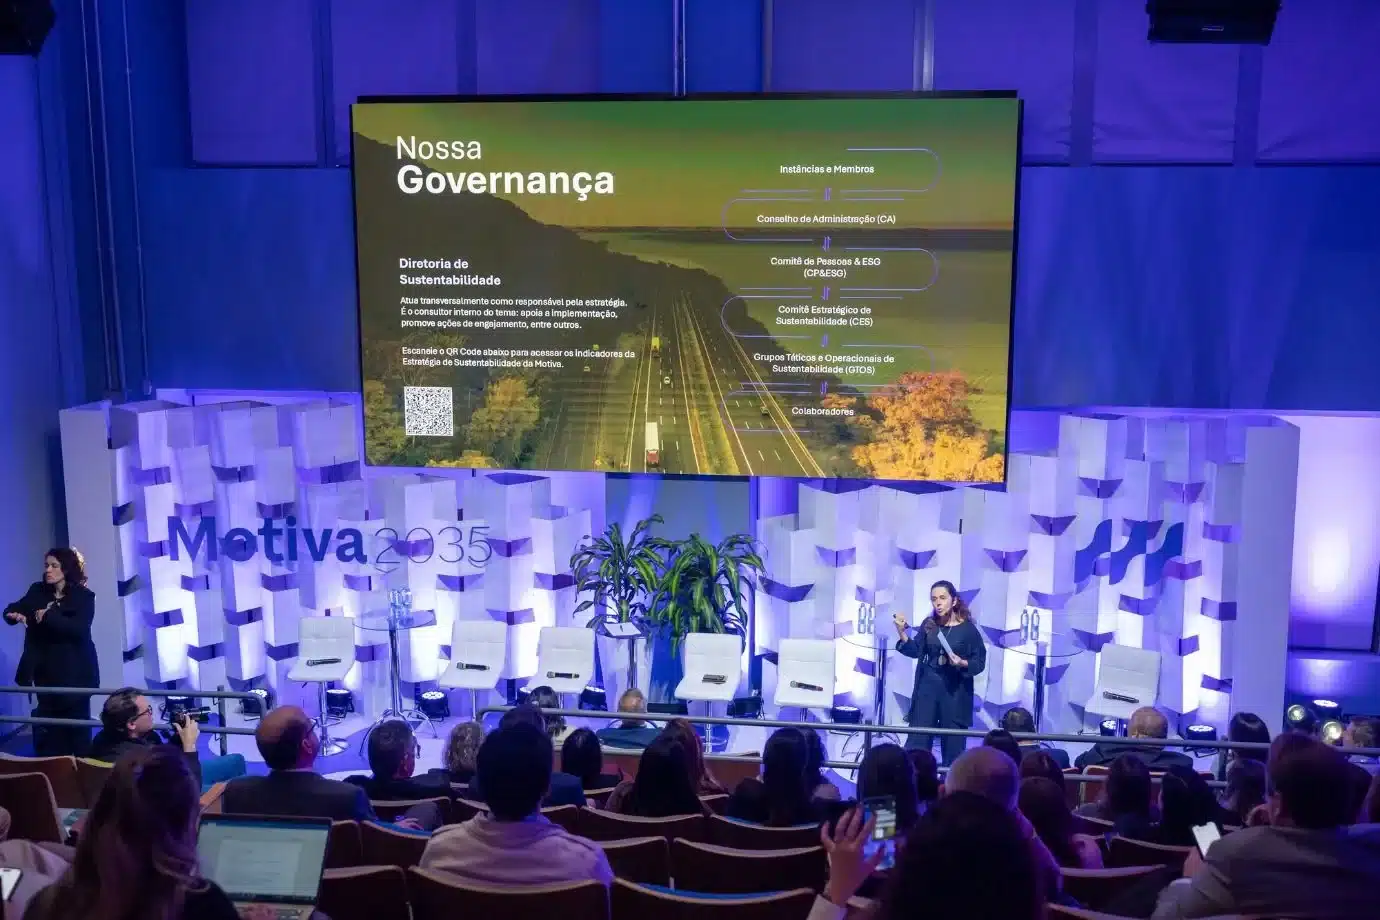Click the Nossa Governança slide title
This screenshot has width=1380, height=920.
(504, 166)
